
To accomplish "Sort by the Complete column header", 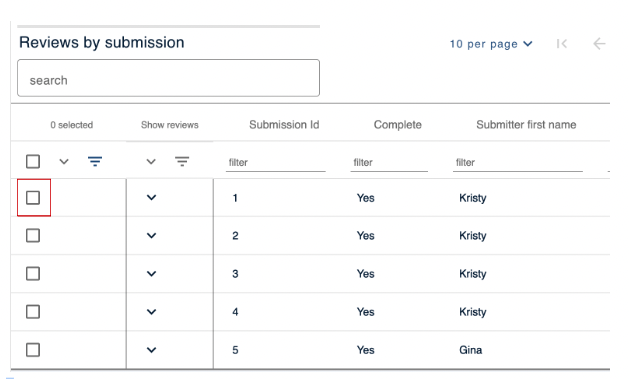I will (x=398, y=125).
